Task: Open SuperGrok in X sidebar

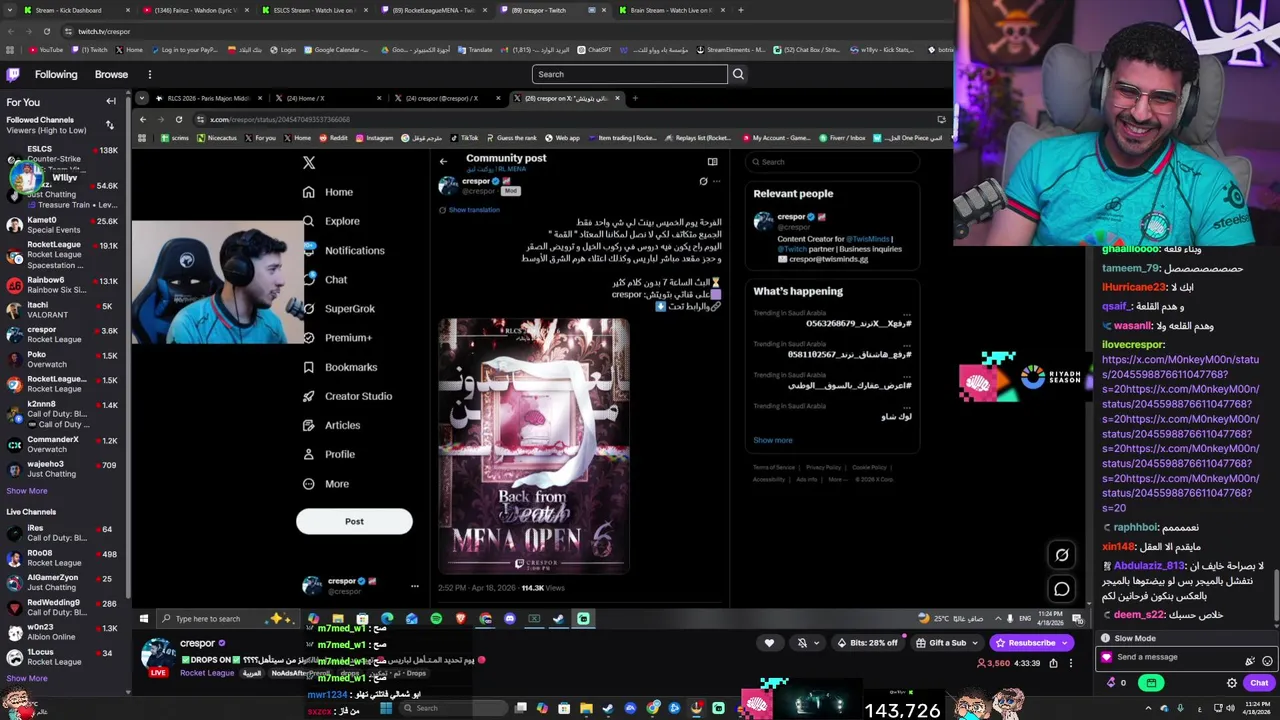Action: pos(339,309)
